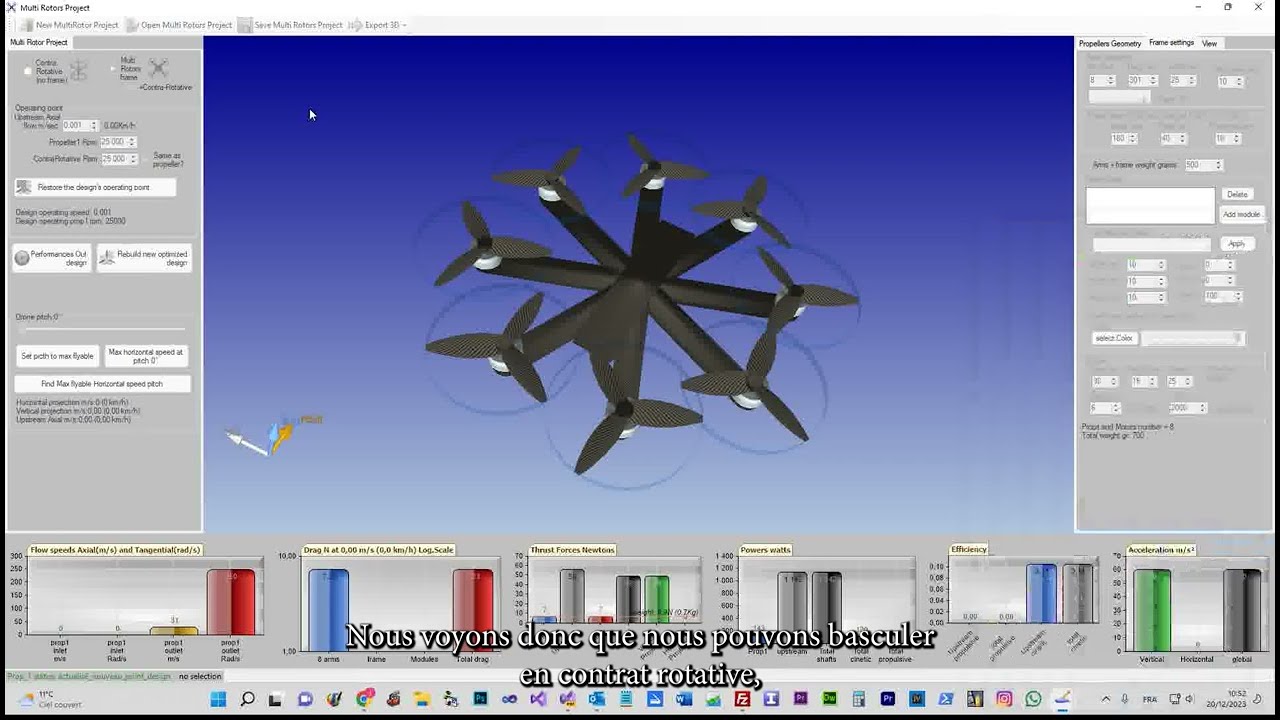The height and width of the screenshot is (720, 1280).
Task: Save Multi Rotors Project via toolbar
Action: [291, 25]
